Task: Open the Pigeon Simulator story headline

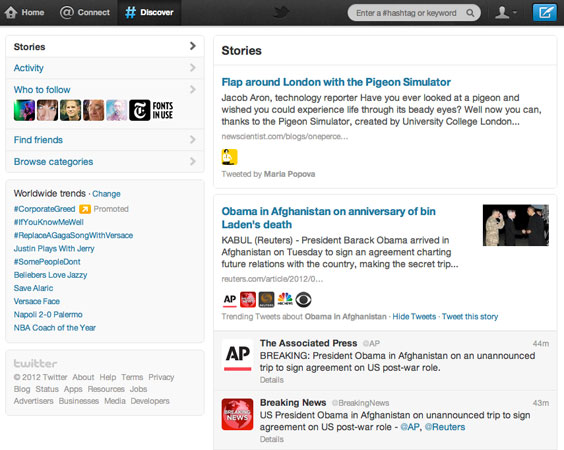Action: (336, 82)
